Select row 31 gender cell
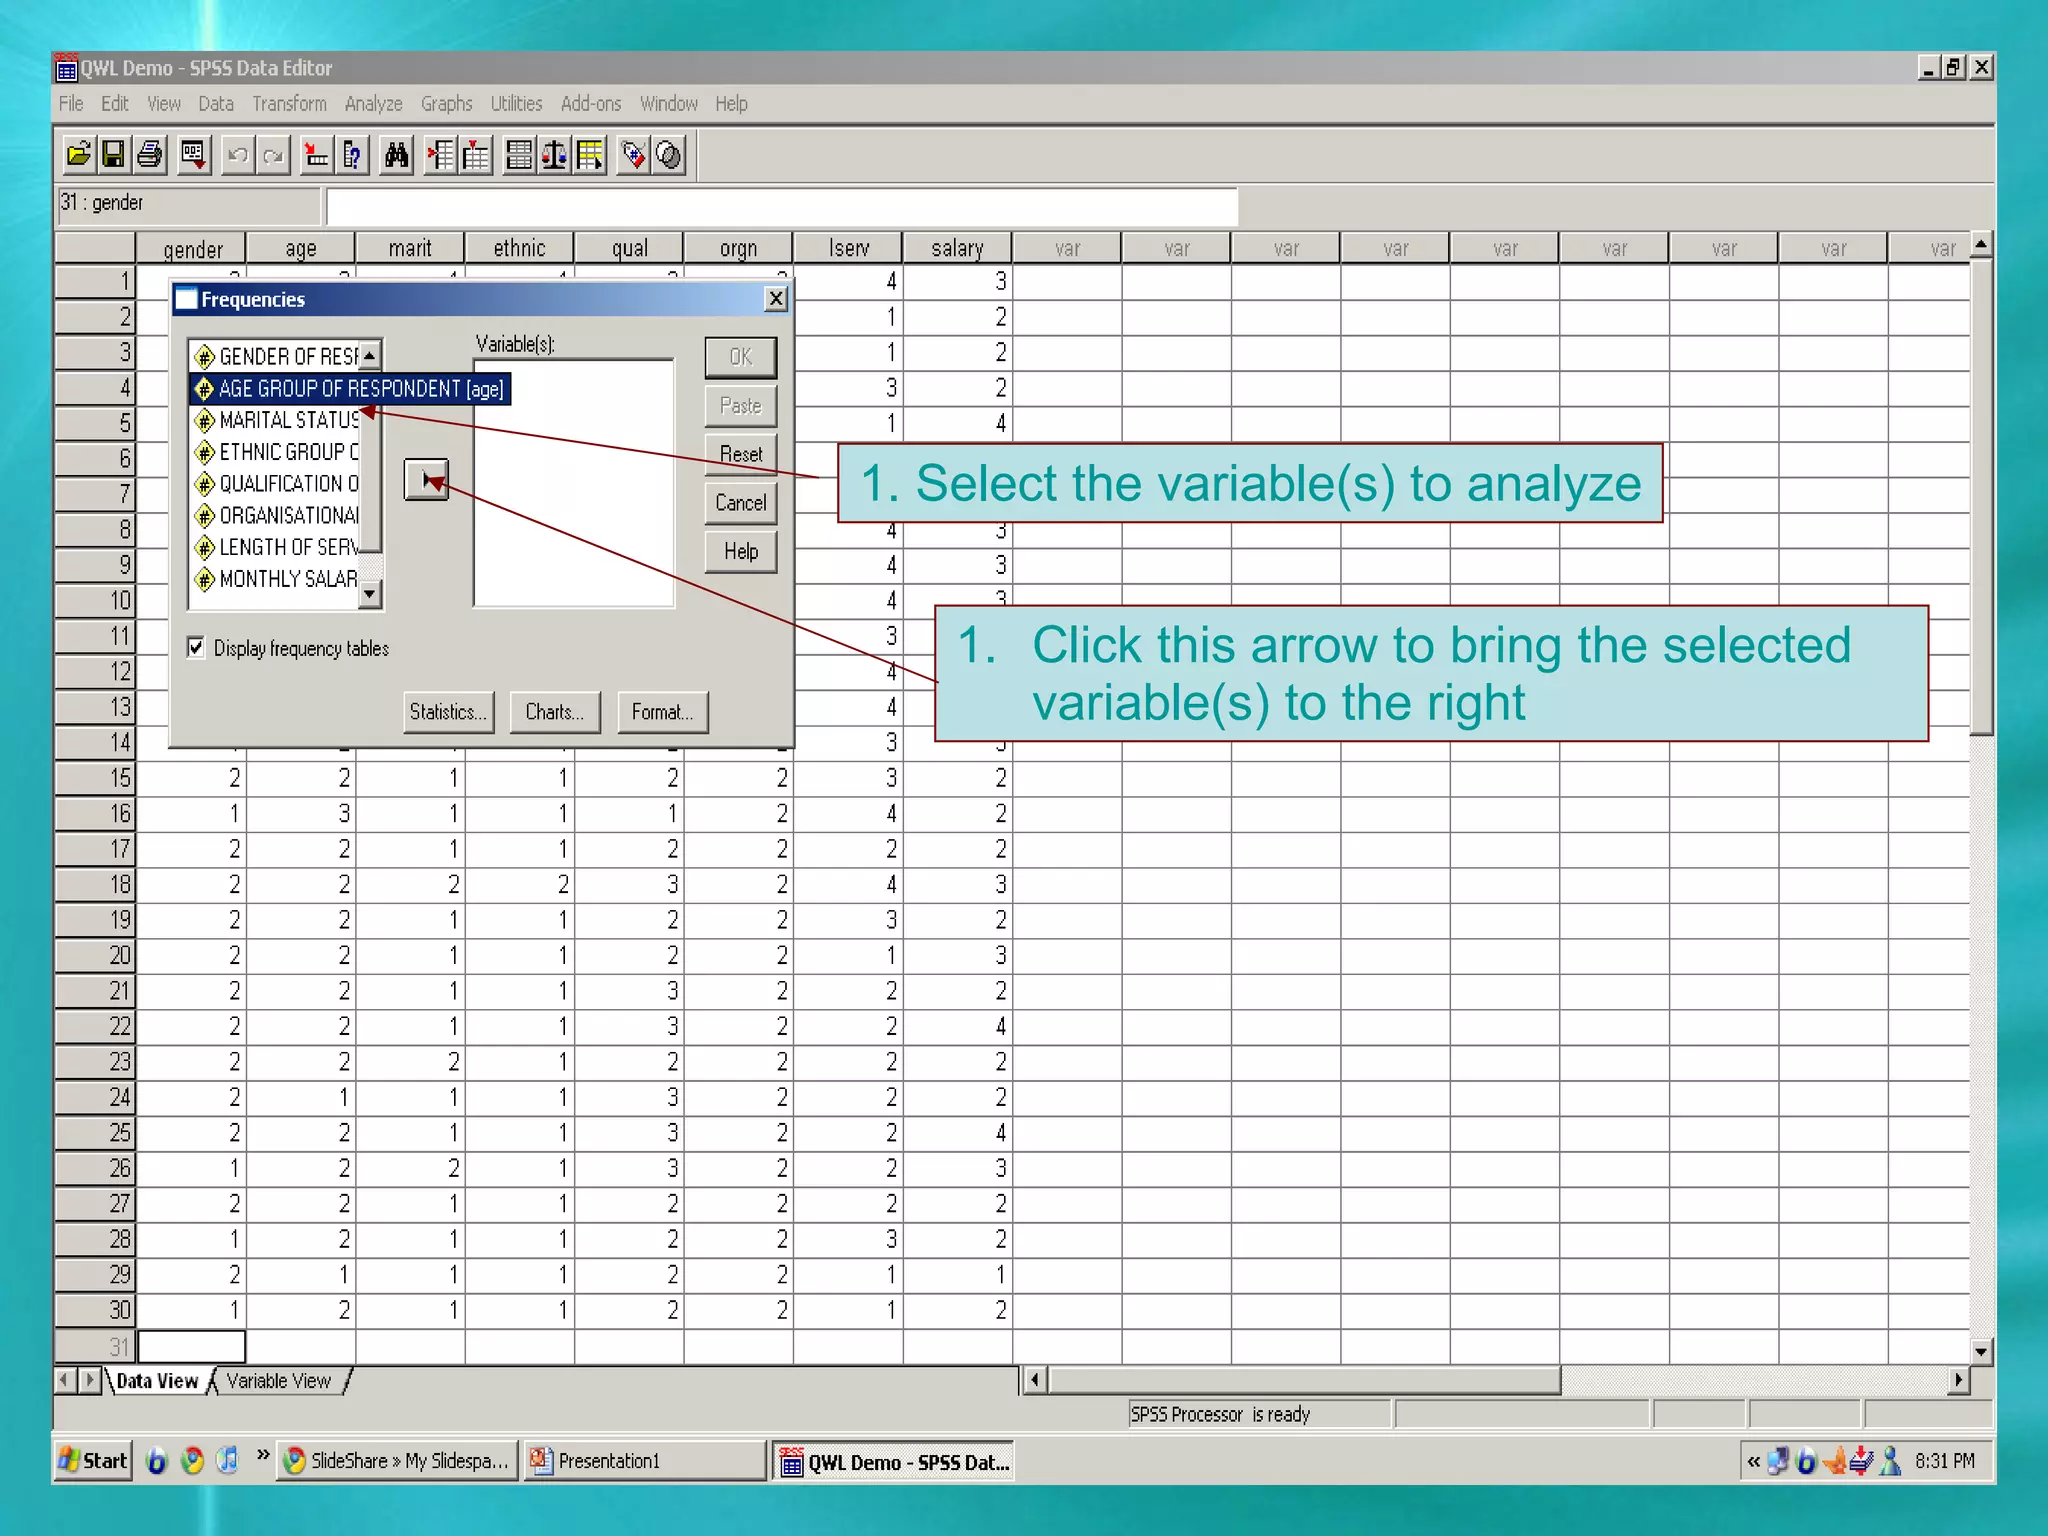The width and height of the screenshot is (2048, 1536). point(191,1346)
